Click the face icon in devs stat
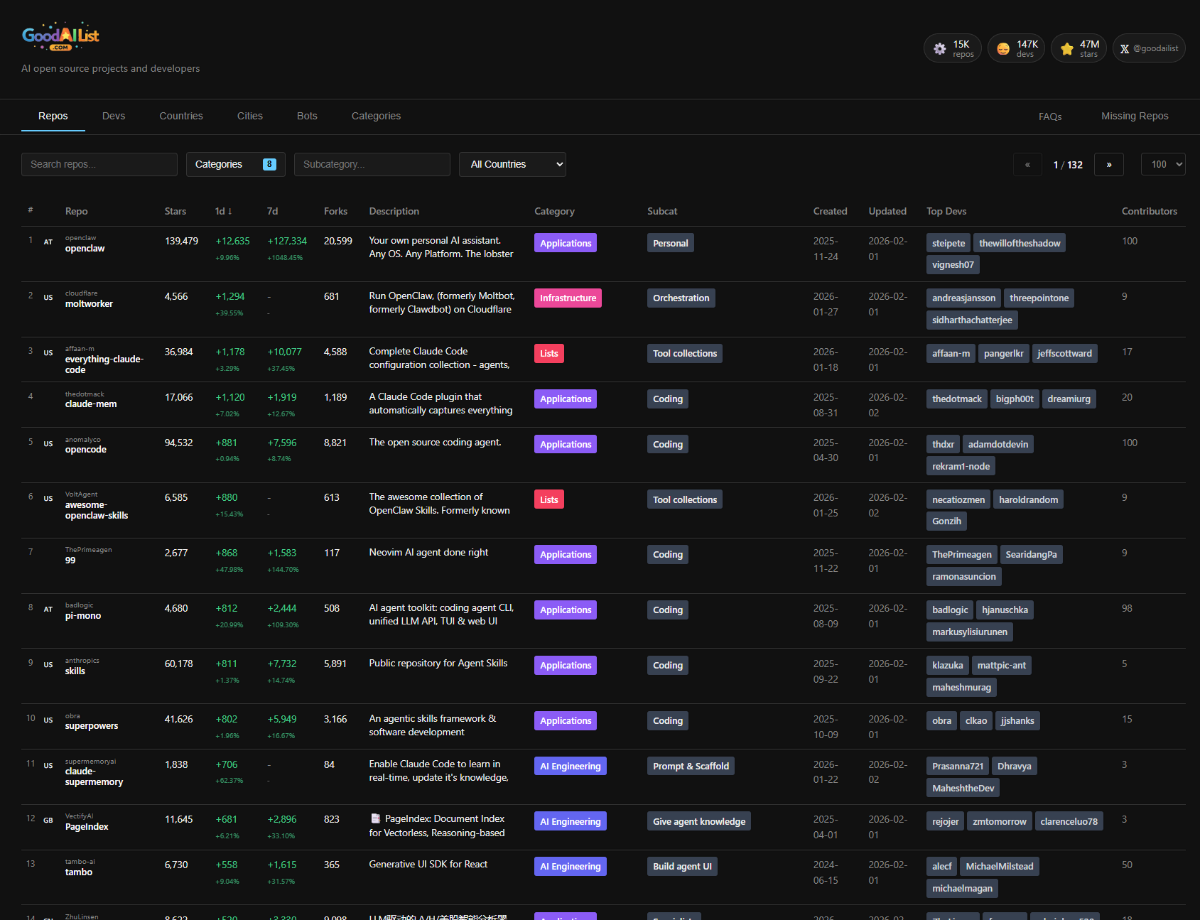 1001,48
